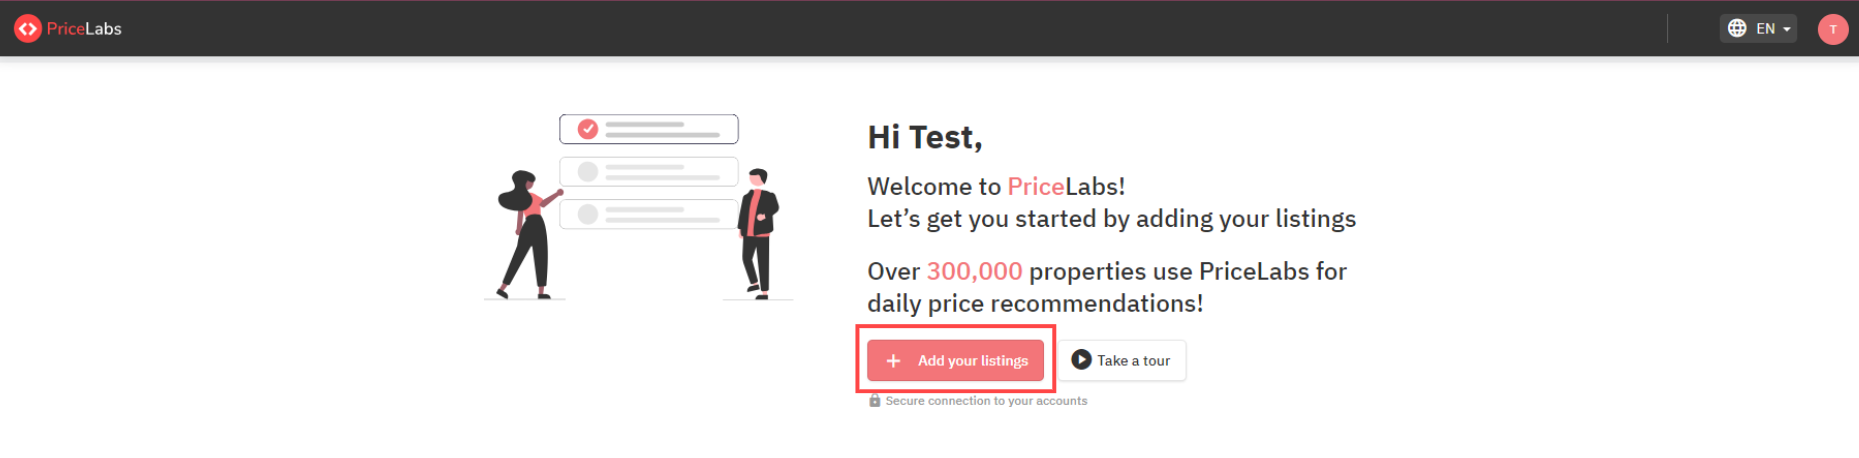The width and height of the screenshot is (1859, 458).
Task: Select the top checked card in the illustration
Action: tap(649, 129)
